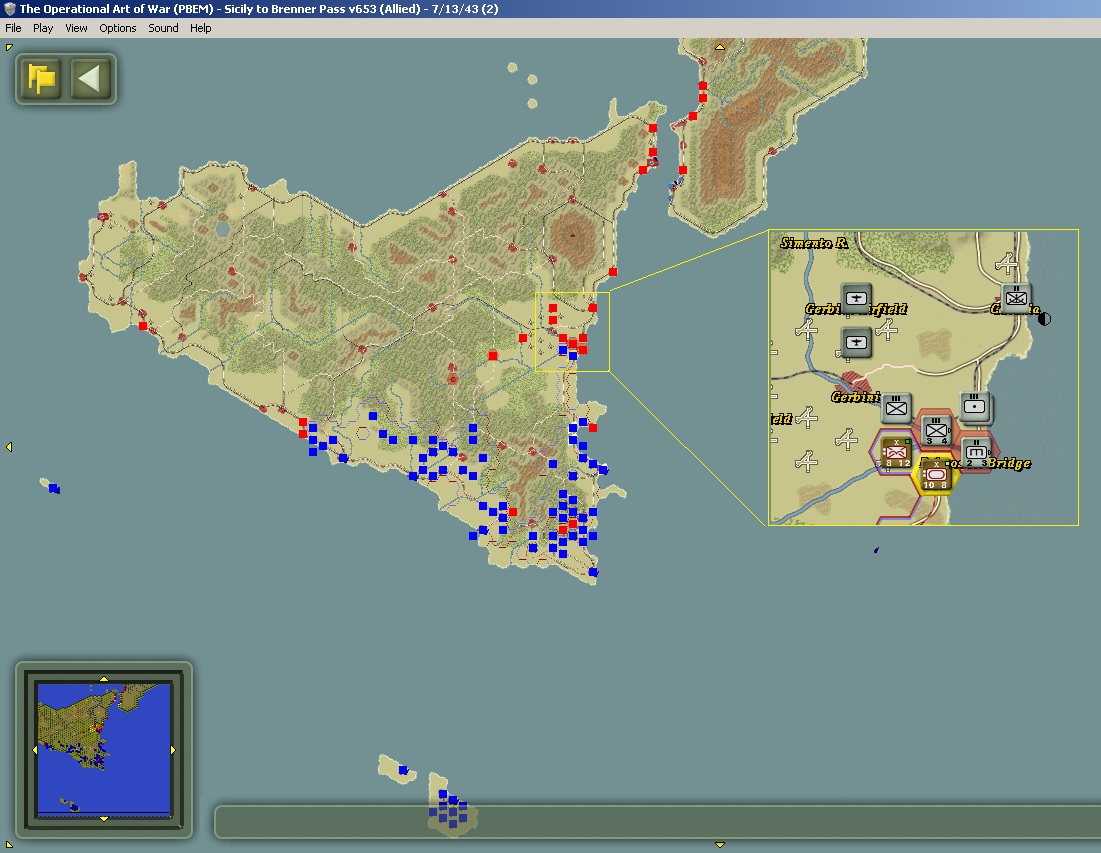Screen dimensions: 1101x853
Task: Open the Options menu
Action: pos(117,28)
